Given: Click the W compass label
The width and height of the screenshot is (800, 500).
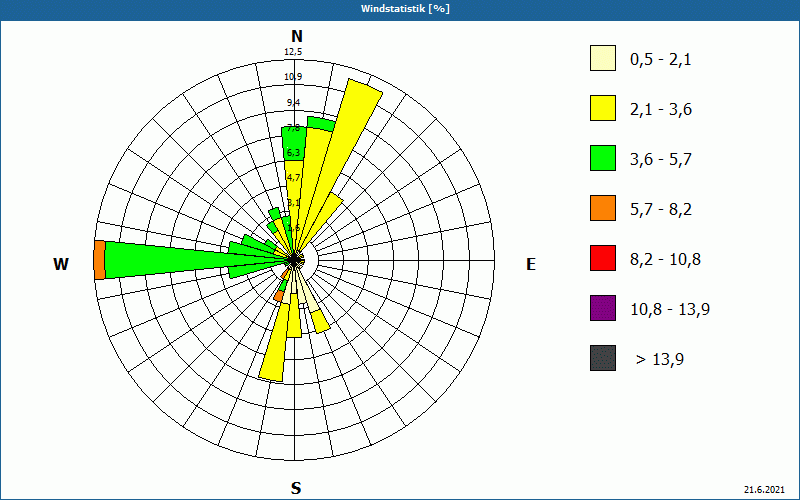Looking at the screenshot, I should 61,264.
